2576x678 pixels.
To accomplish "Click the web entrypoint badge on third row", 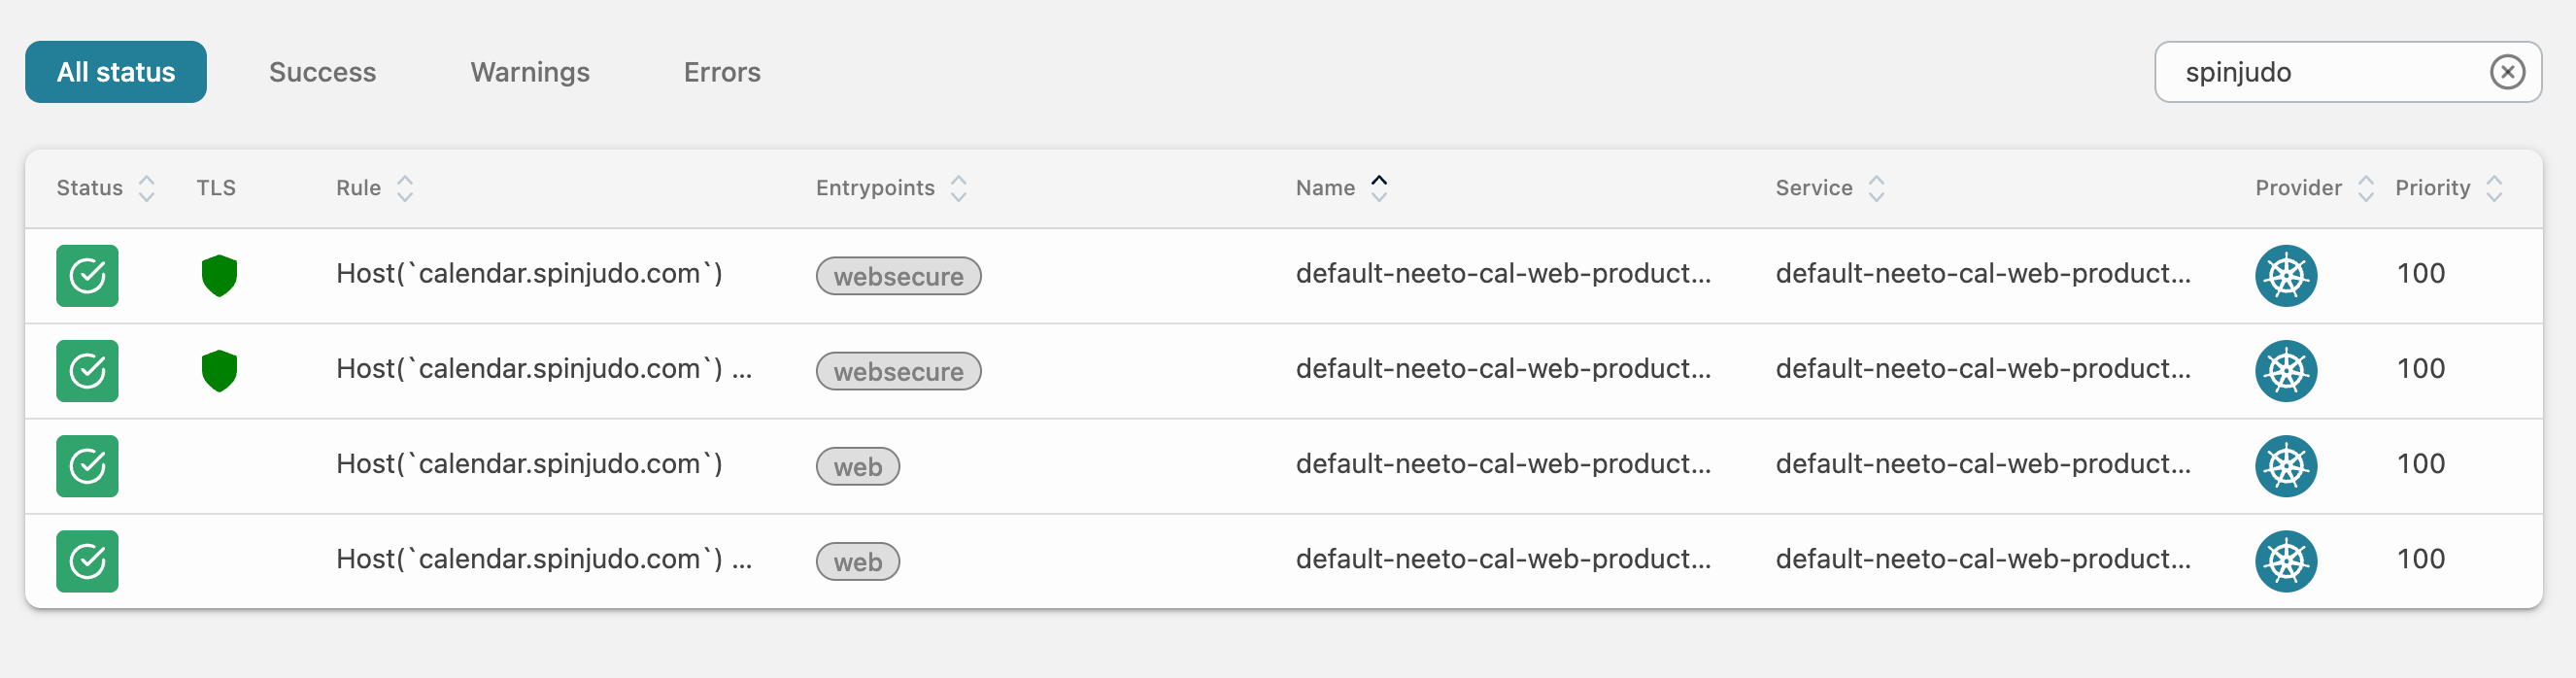I will tap(858, 466).
